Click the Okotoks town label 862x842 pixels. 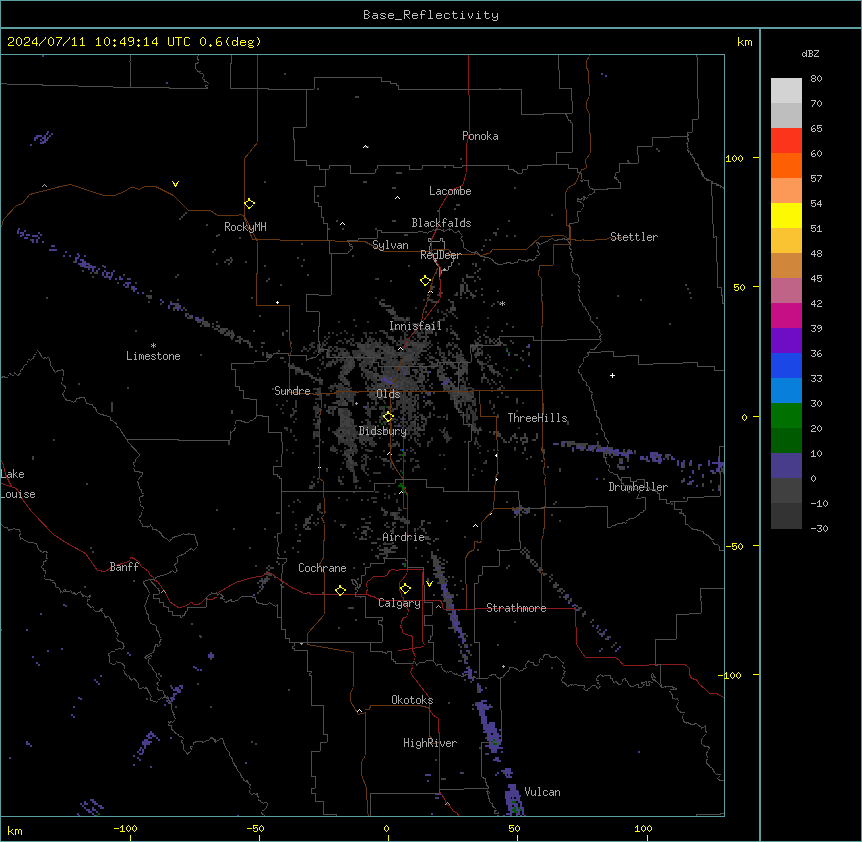[412, 700]
